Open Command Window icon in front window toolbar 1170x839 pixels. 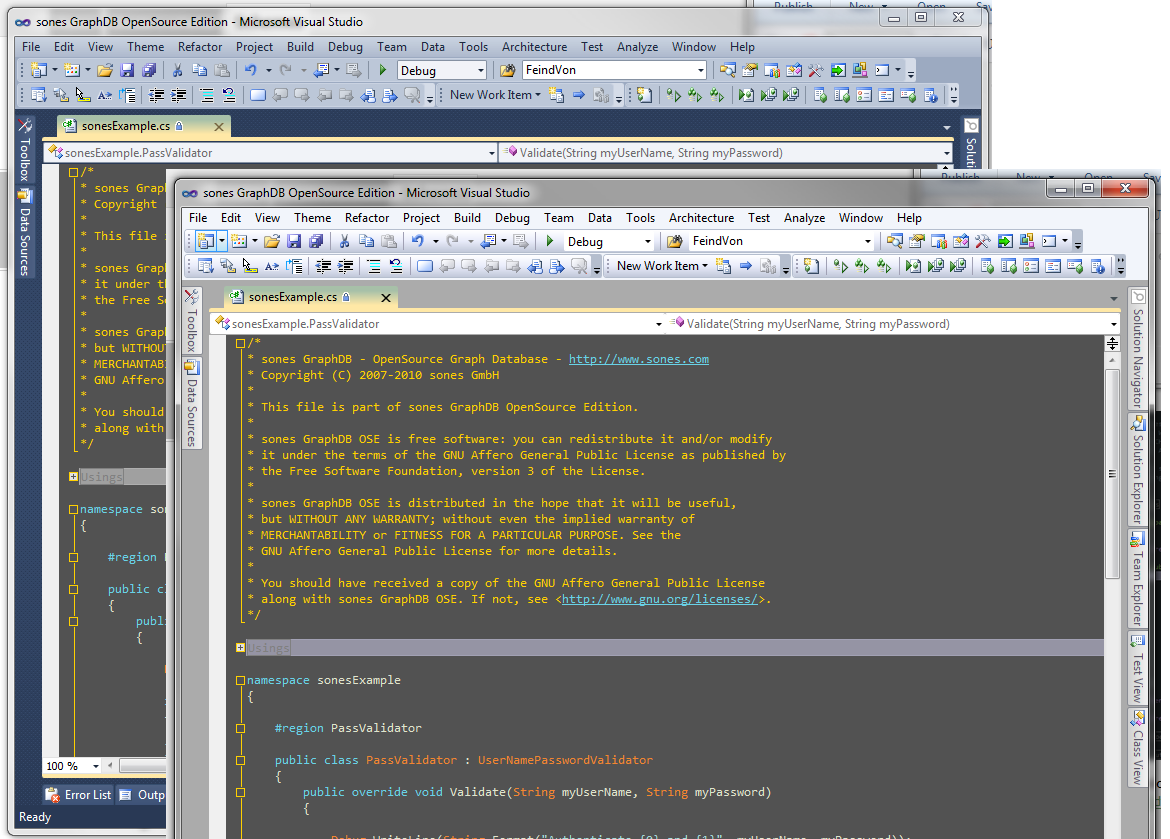pos(1049,241)
